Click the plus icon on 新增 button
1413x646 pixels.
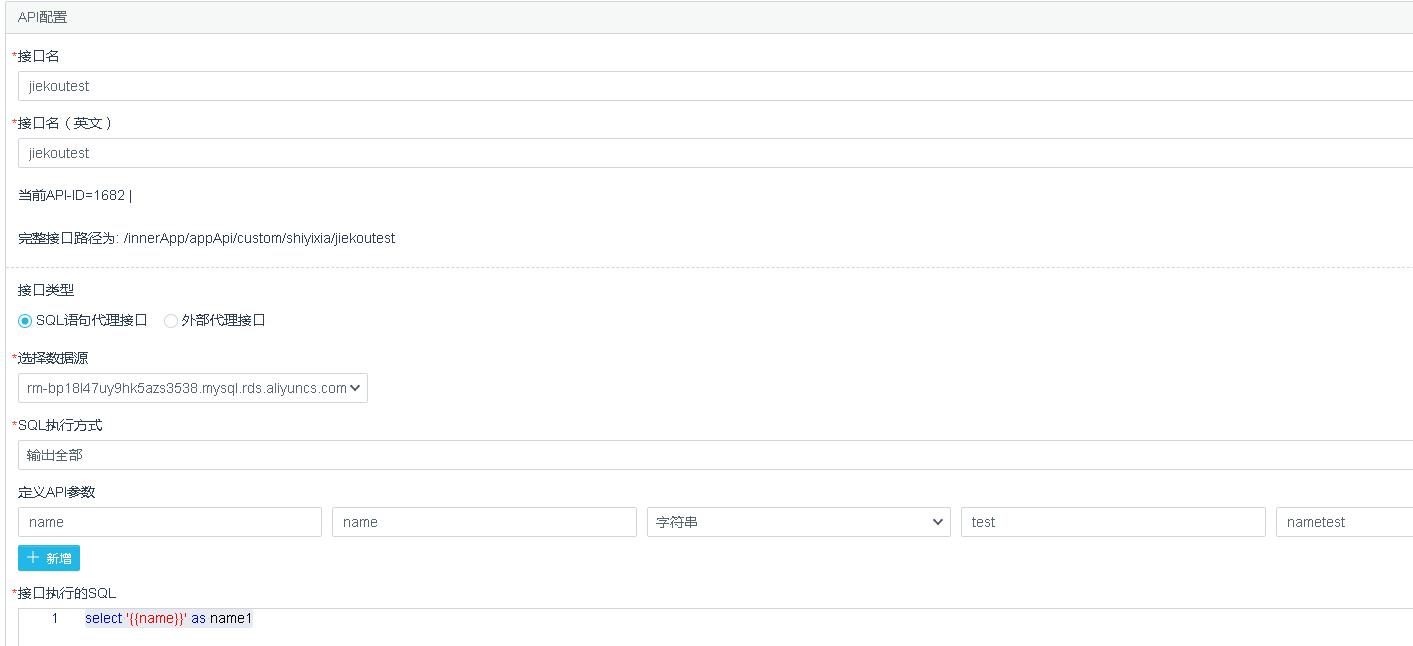[x=33, y=558]
